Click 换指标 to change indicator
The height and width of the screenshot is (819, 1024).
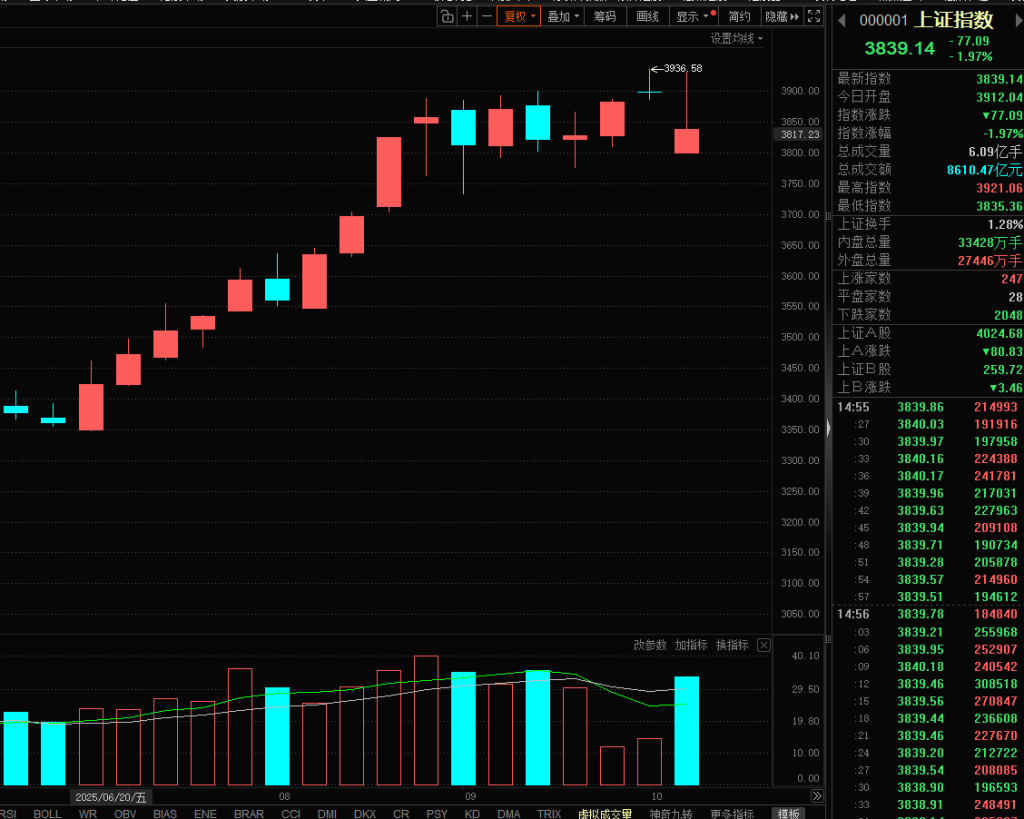[x=732, y=645]
